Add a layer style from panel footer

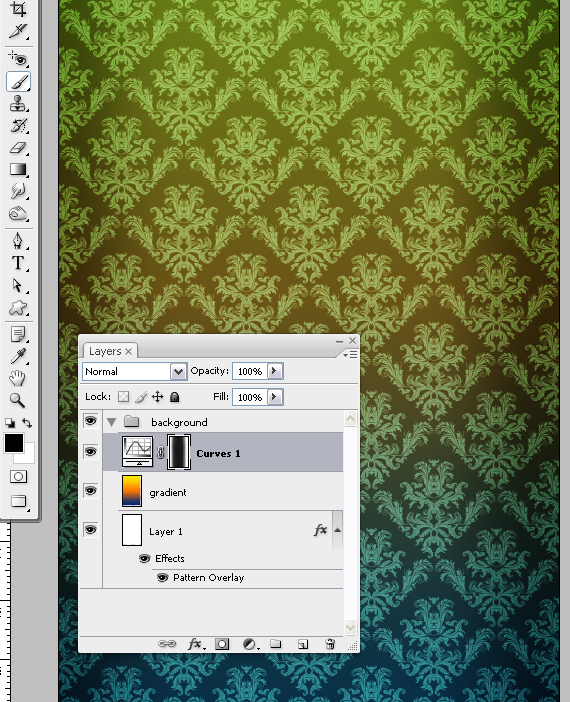click(x=195, y=644)
